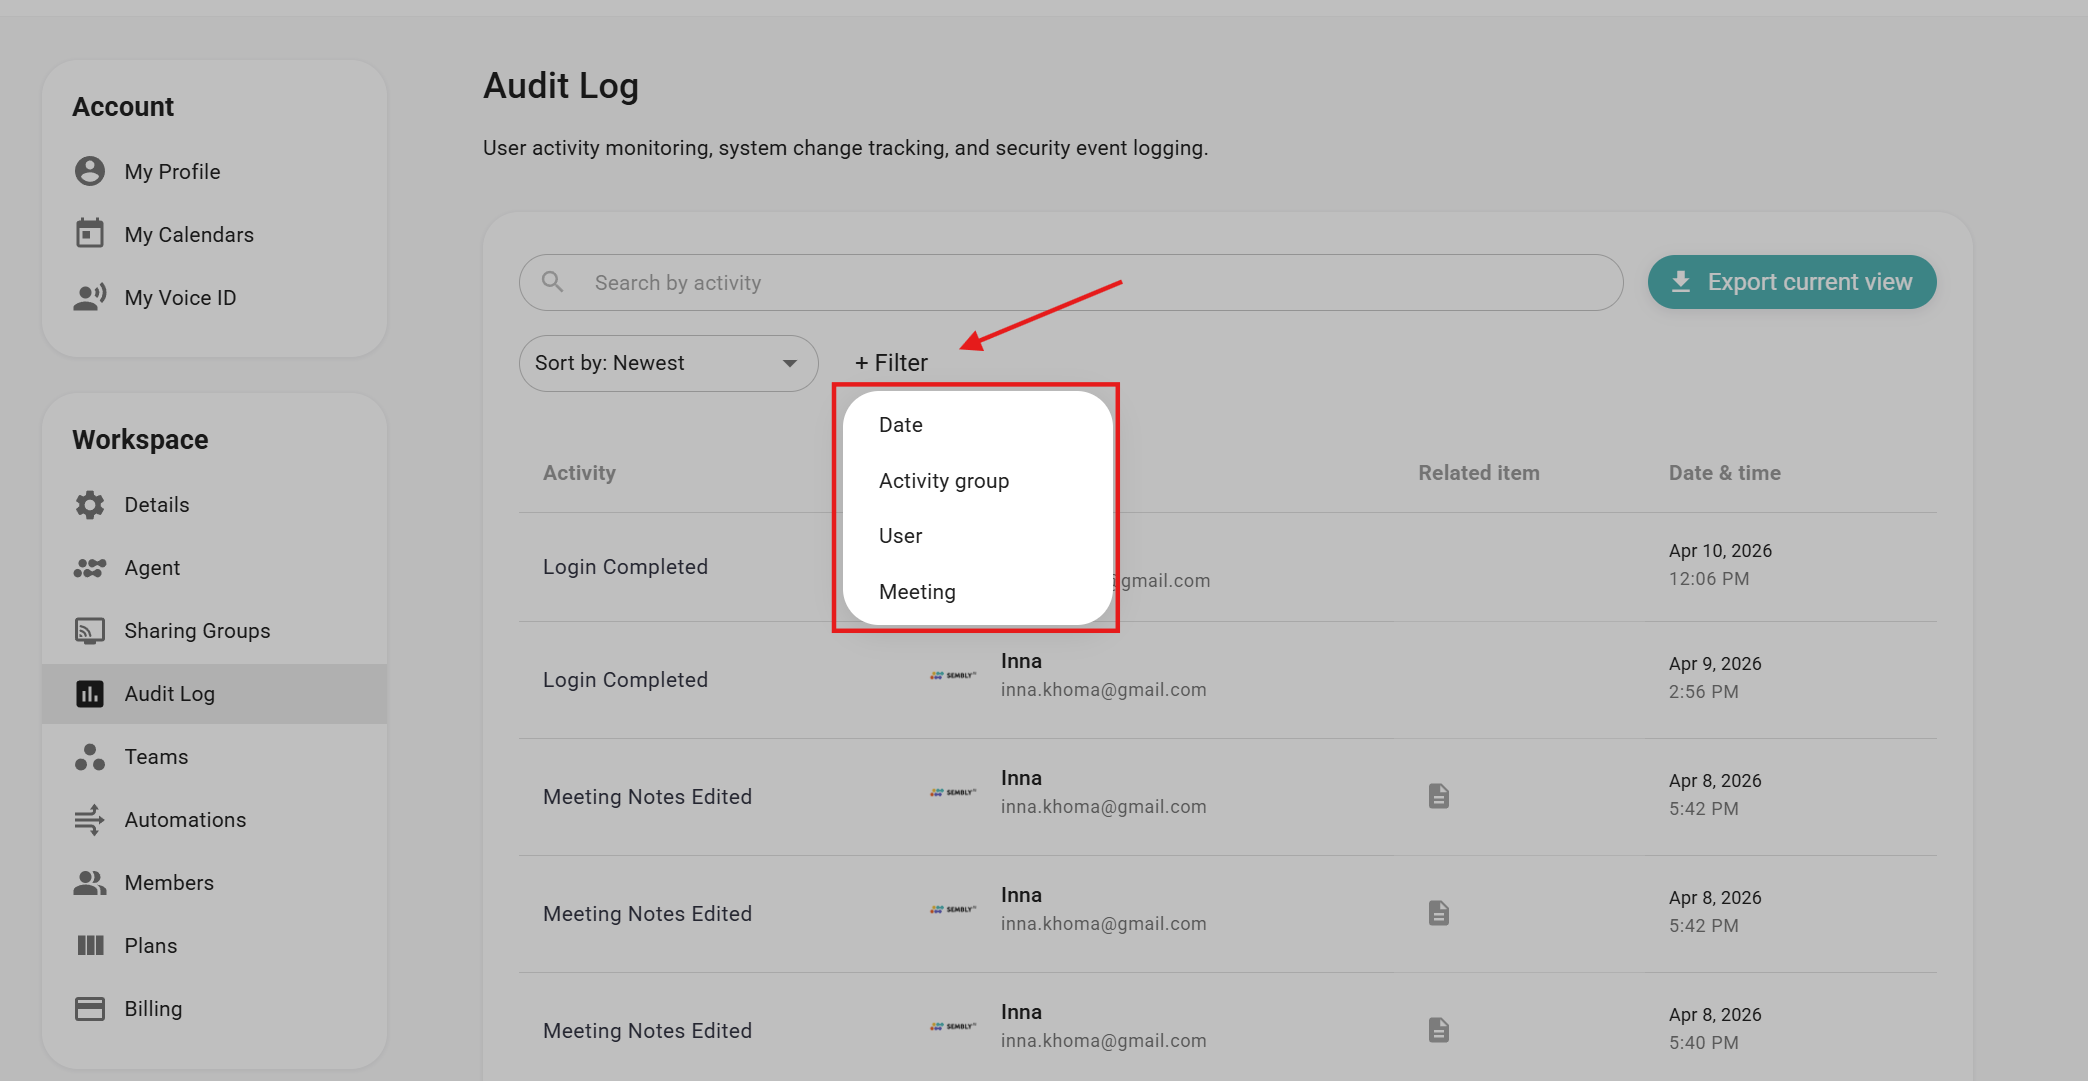Expand the Sort by Newest dropdown
2088x1081 pixels.
click(x=668, y=363)
